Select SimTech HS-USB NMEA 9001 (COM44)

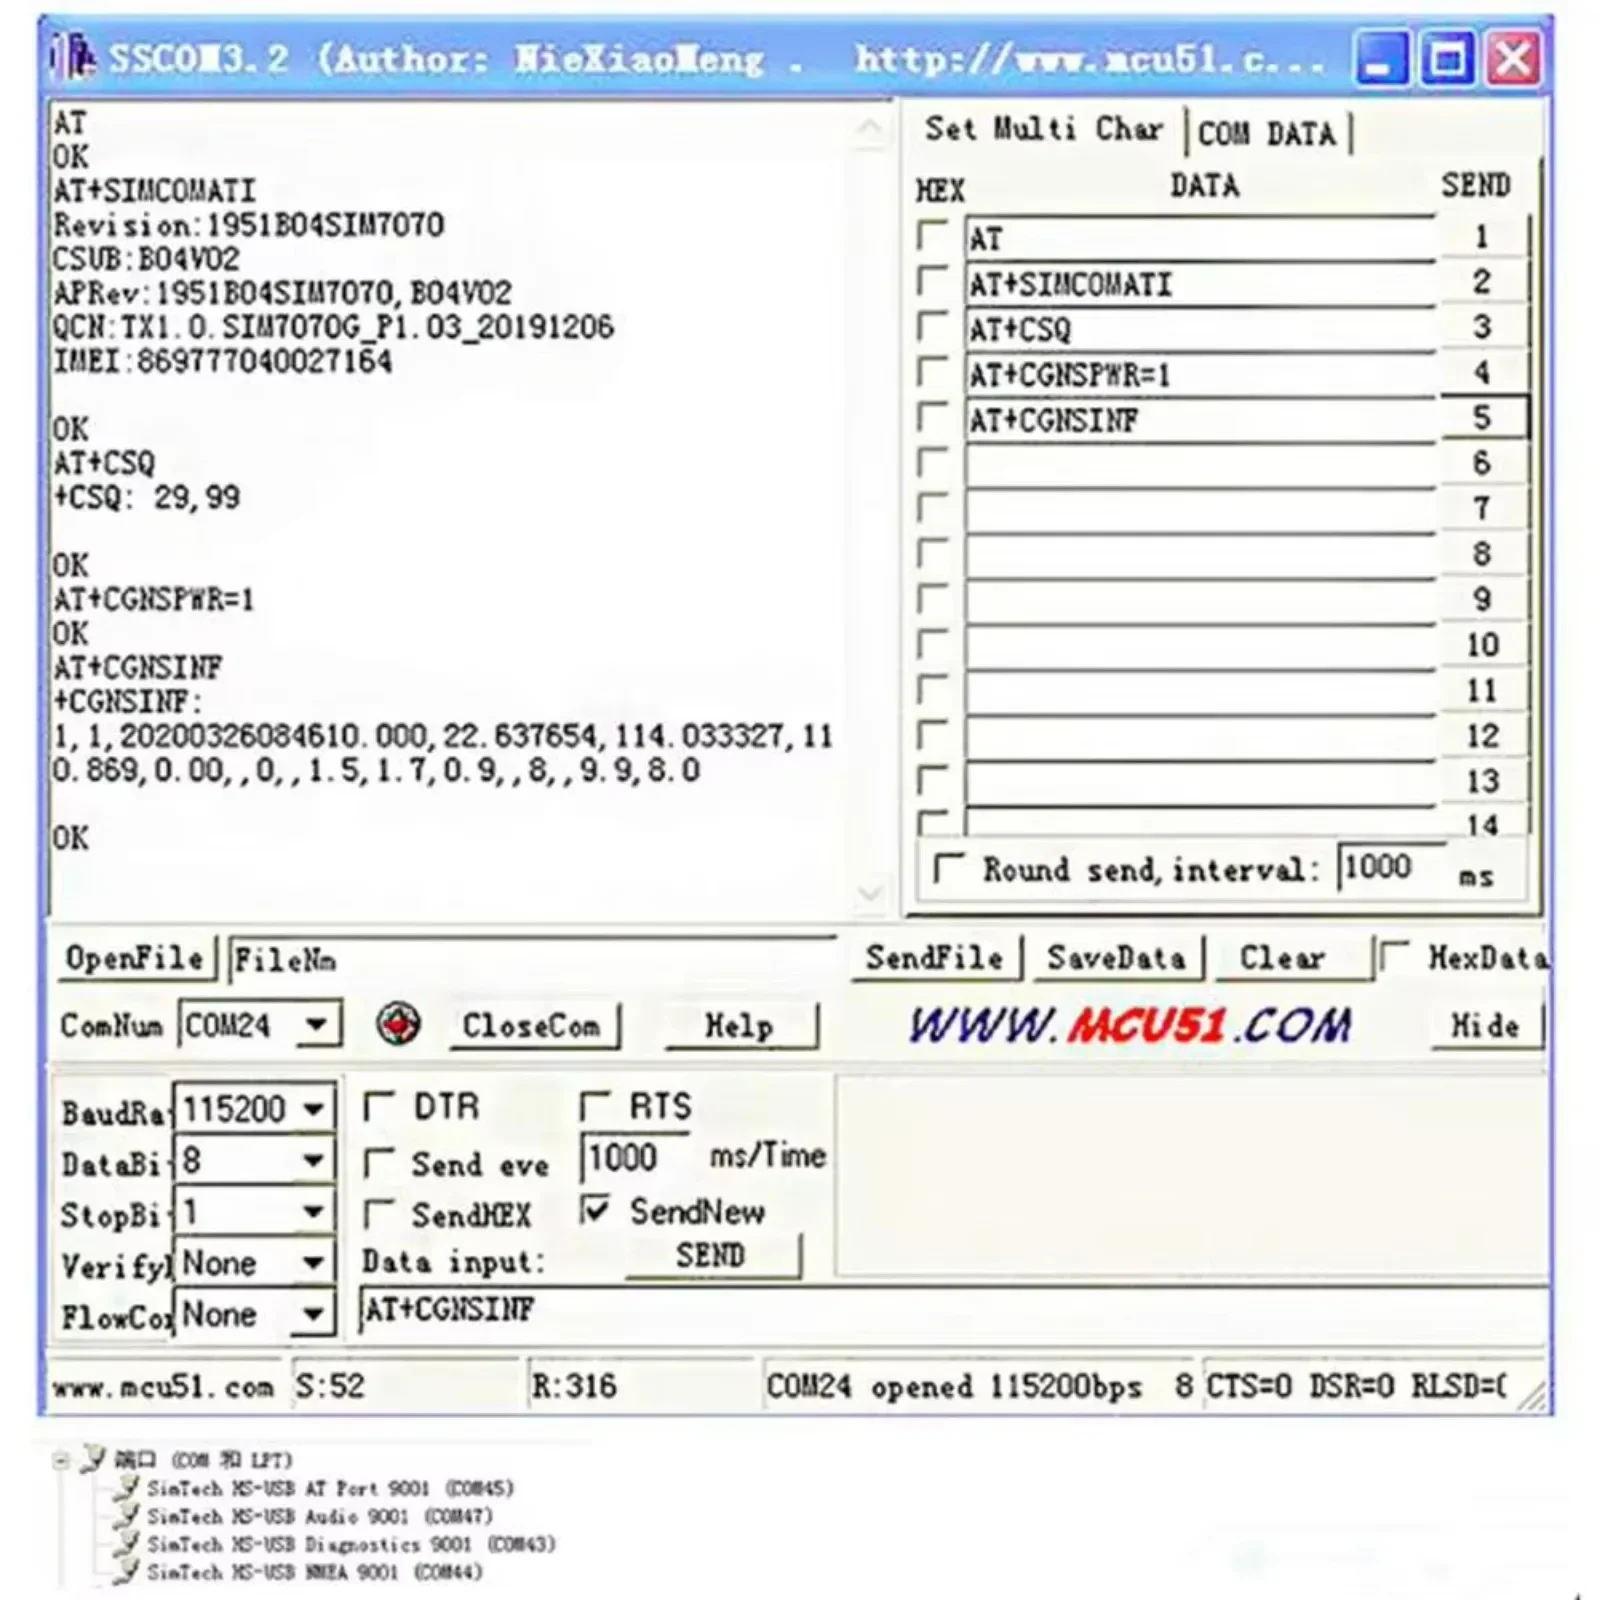[314, 1572]
